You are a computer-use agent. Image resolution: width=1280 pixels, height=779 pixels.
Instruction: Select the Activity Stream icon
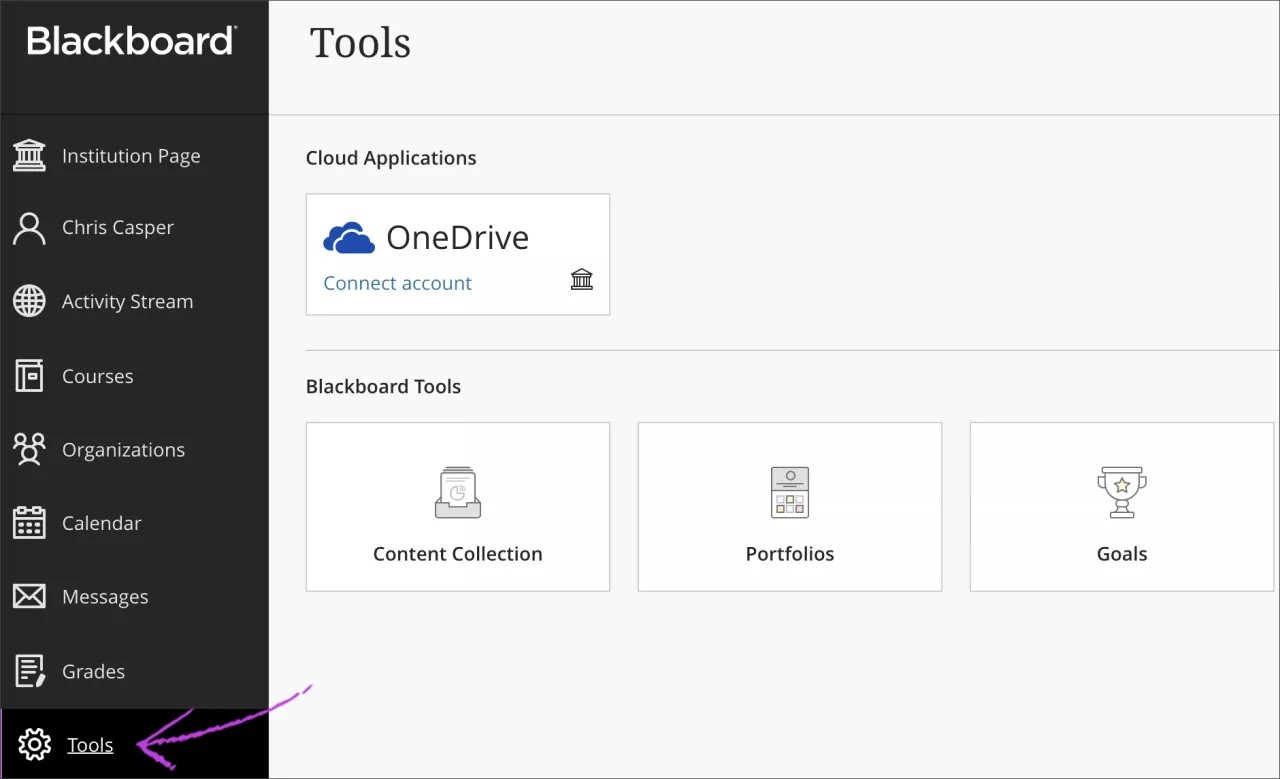29,301
